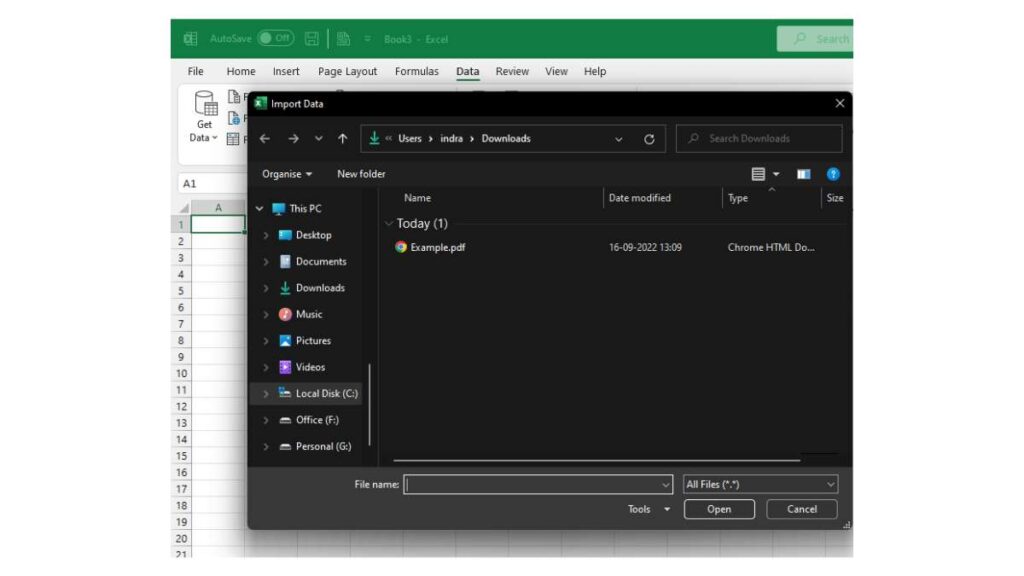Toggle AutoSave in the Excel title bar
This screenshot has height=576, width=1024.
pos(269,37)
